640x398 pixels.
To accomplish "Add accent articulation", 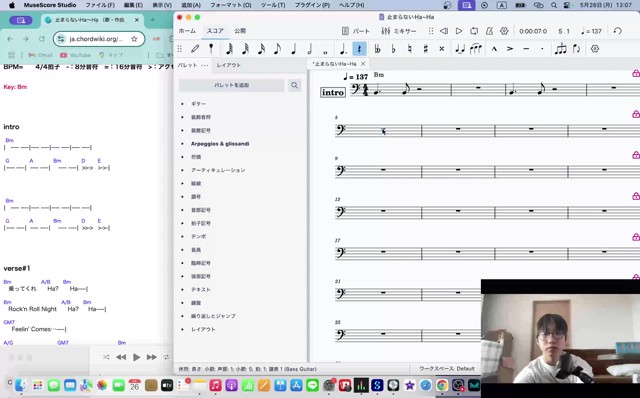I will point(510,49).
